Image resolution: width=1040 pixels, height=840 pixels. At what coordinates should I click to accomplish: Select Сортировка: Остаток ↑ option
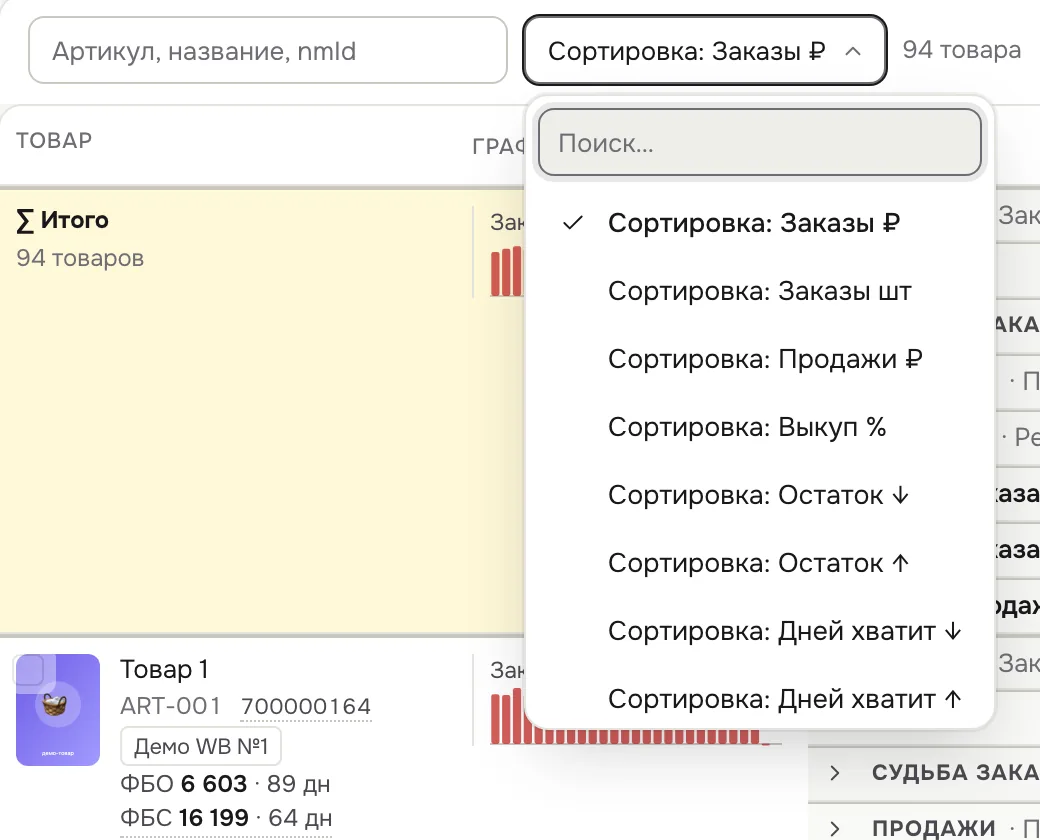[759, 563]
